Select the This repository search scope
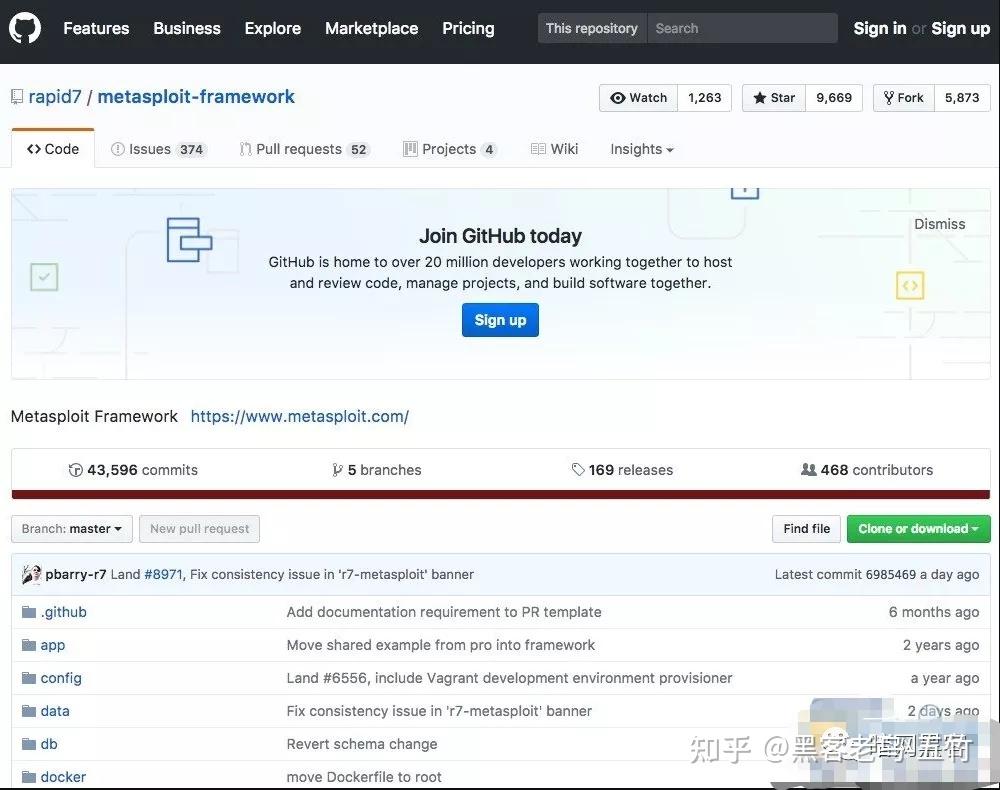This screenshot has height=790, width=1000. (592, 28)
